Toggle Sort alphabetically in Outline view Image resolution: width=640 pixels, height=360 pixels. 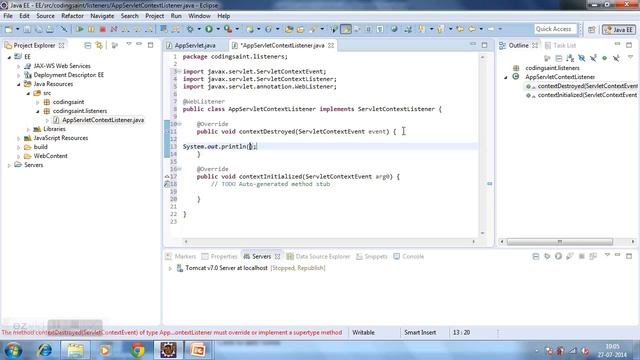[x=570, y=58]
